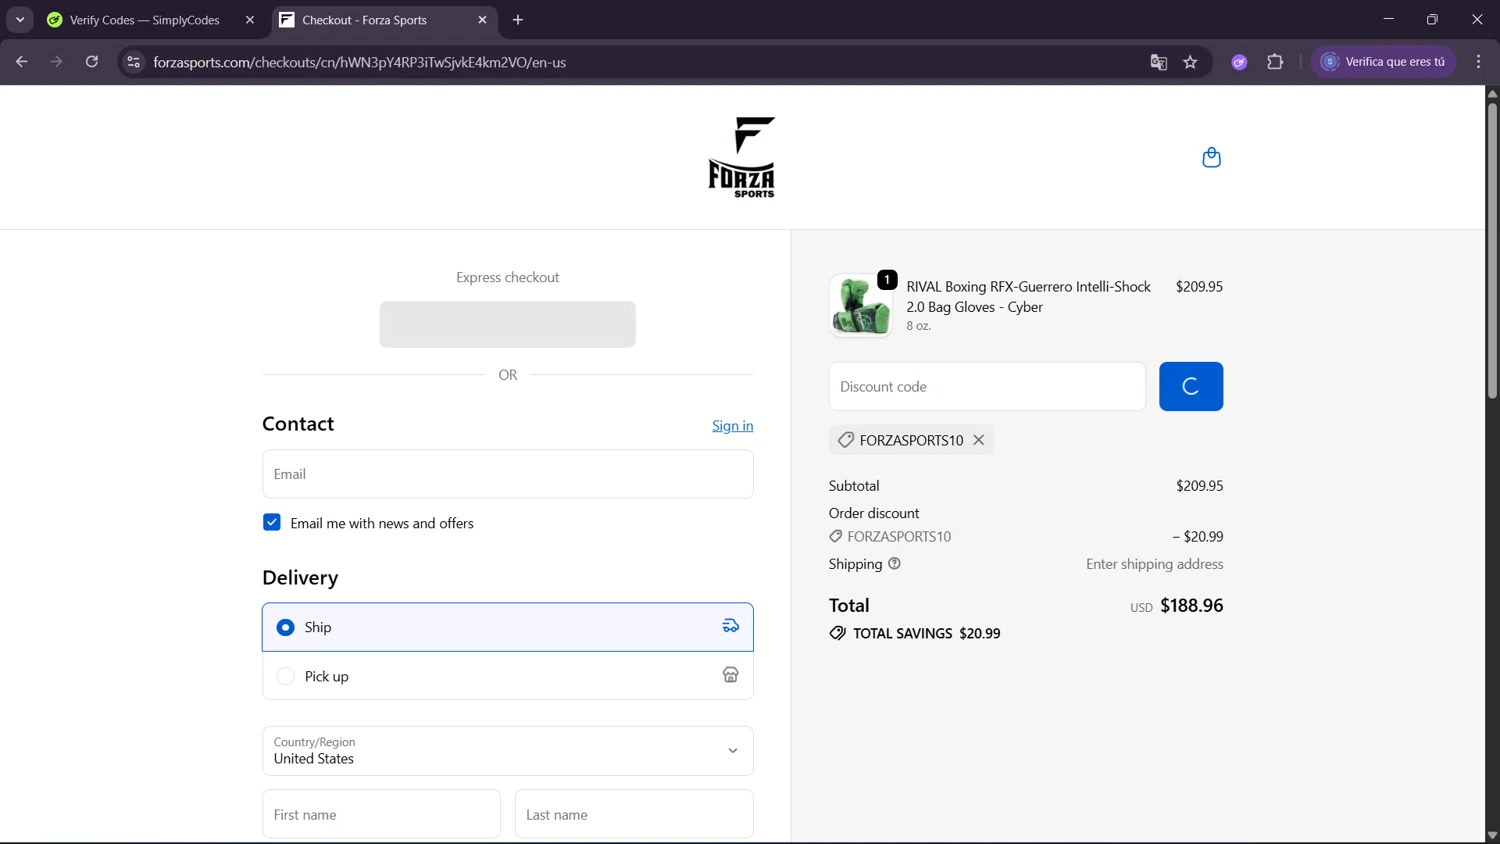The width and height of the screenshot is (1500, 844).
Task: Click the scrollbar down arrow
Action: pyautogui.click(x=1492, y=836)
